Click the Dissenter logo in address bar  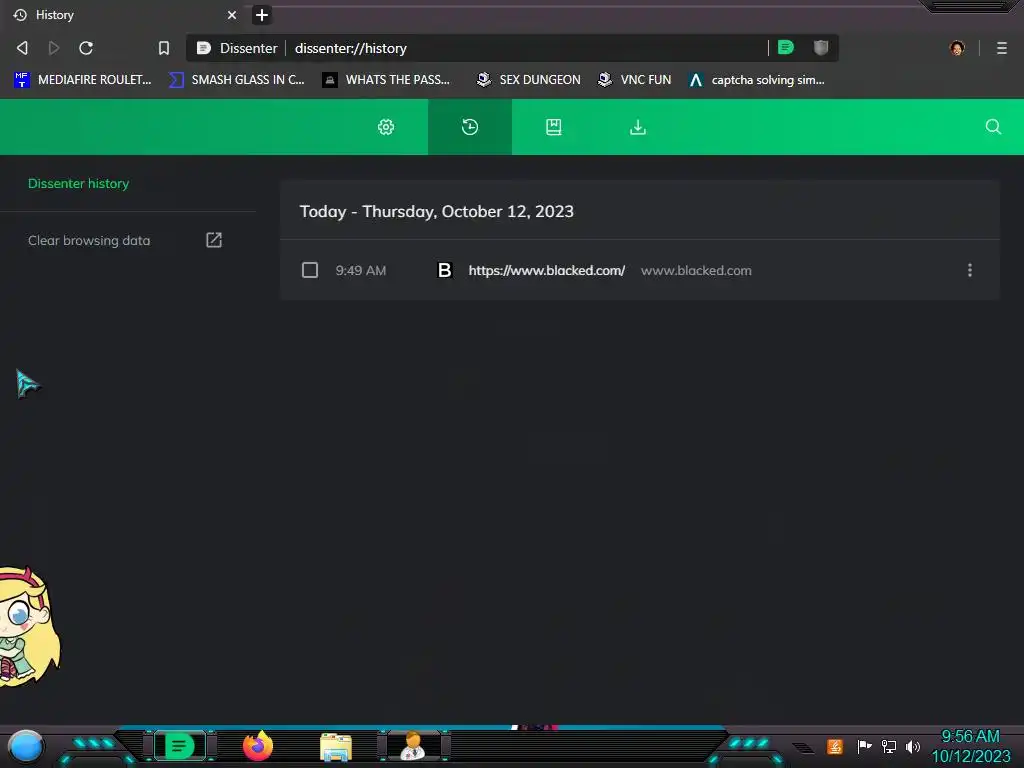click(x=204, y=48)
